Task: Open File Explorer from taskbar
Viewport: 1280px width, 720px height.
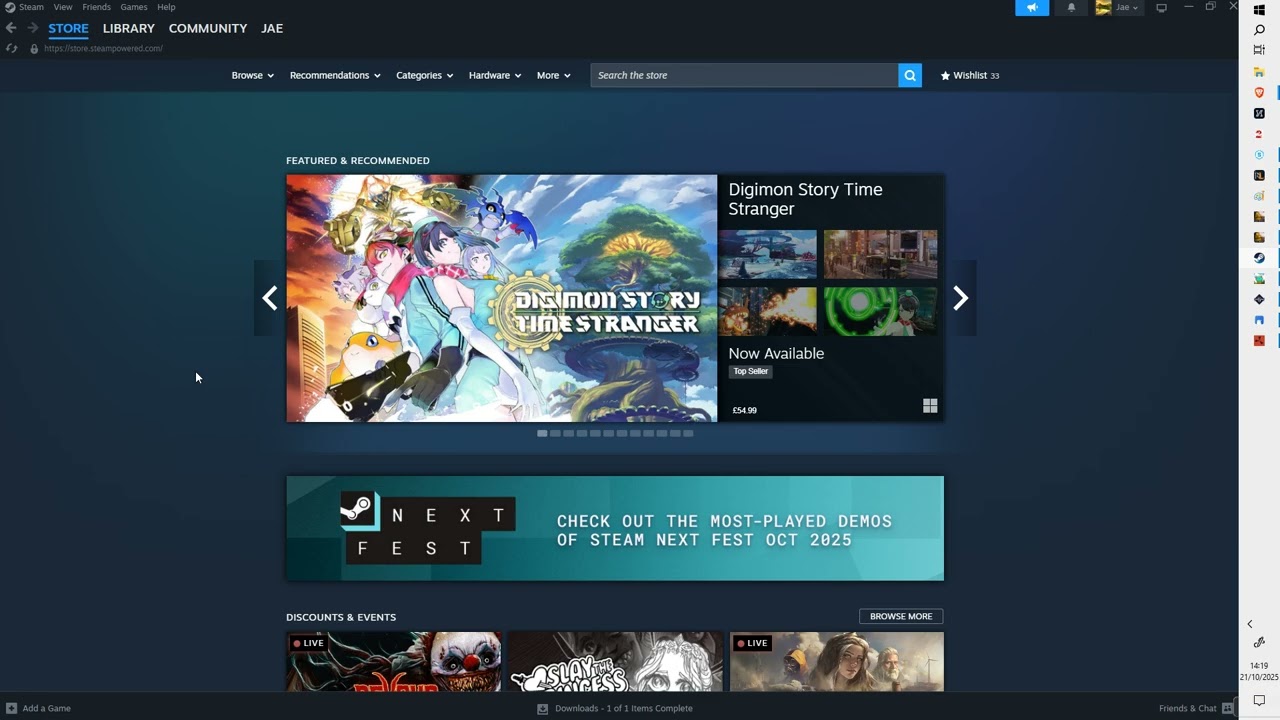Action: (1259, 72)
